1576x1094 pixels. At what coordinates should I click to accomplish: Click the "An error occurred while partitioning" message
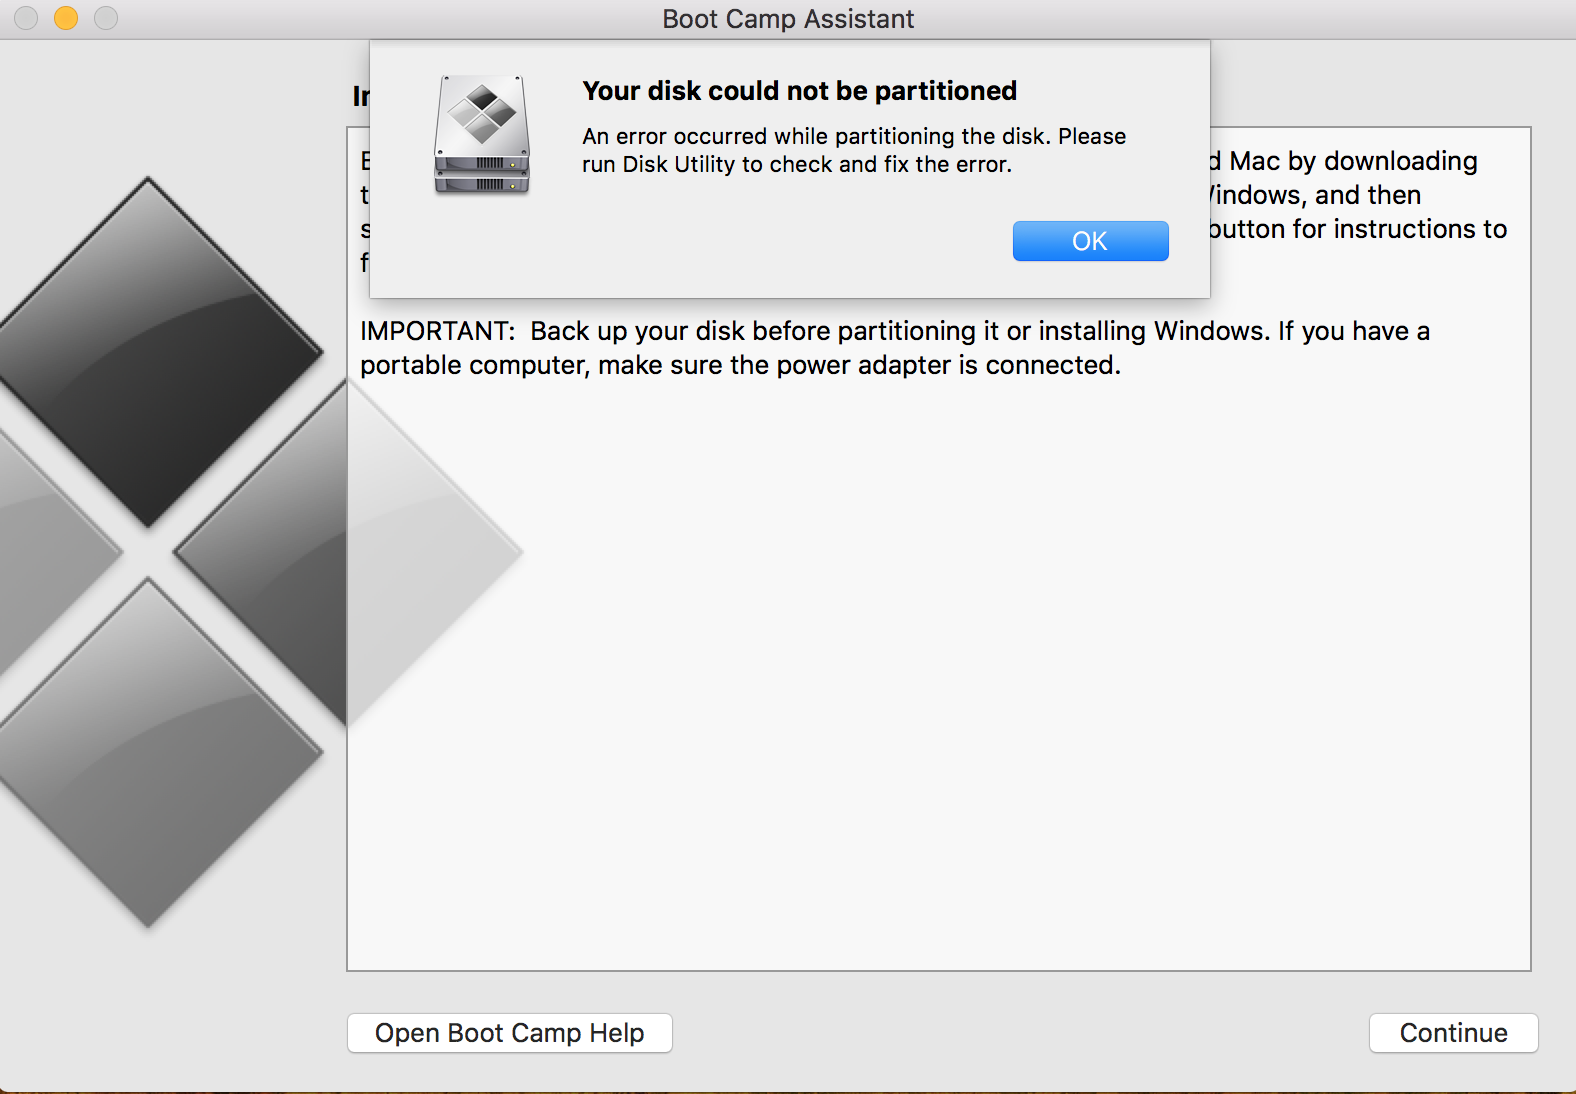coord(854,150)
